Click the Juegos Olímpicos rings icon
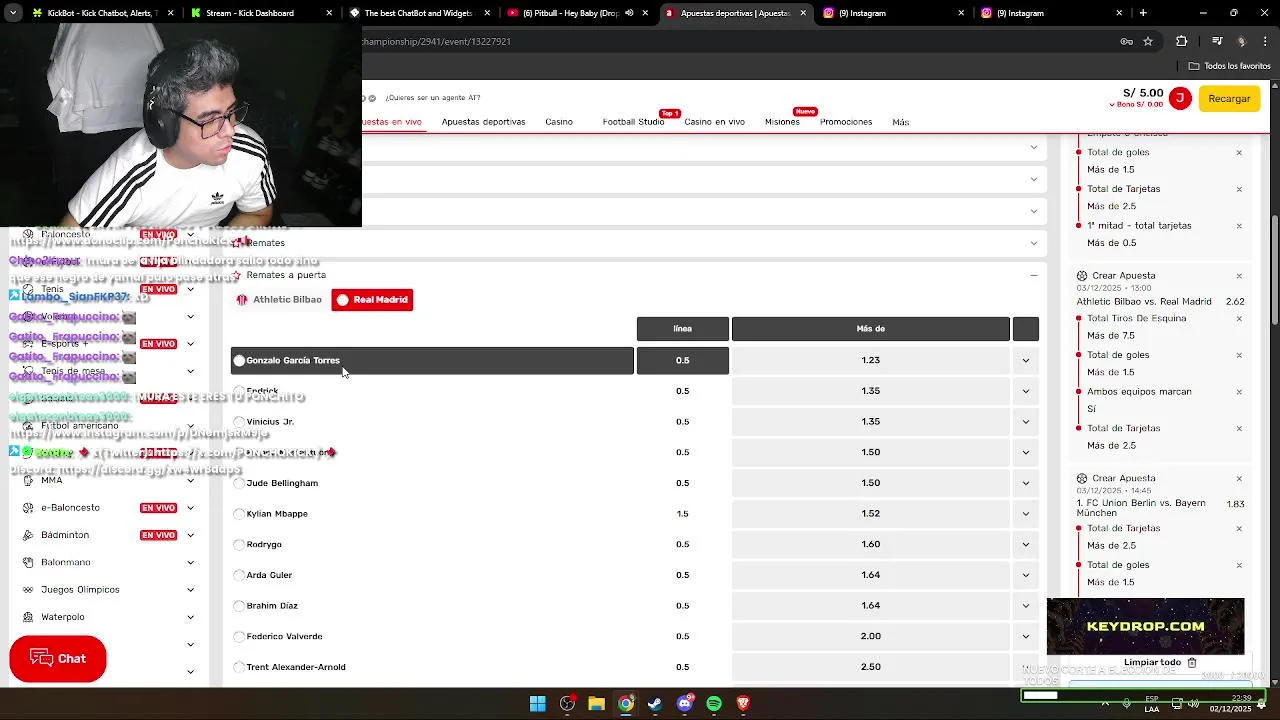This screenshot has width=1280, height=720. click(x=28, y=590)
